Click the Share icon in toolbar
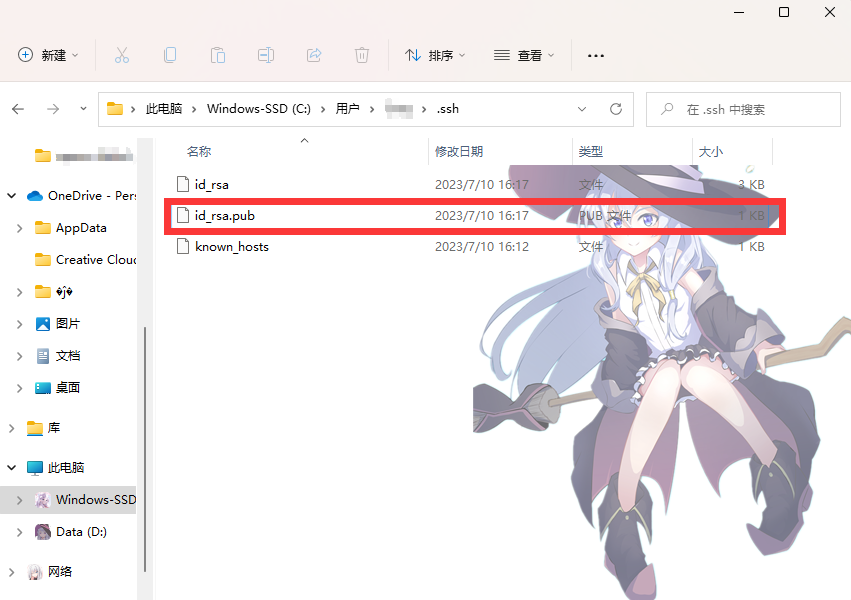 (314, 55)
